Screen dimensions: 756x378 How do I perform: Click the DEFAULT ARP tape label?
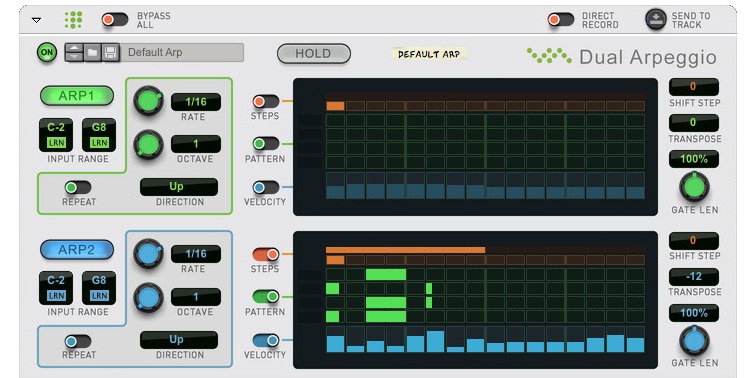429,54
